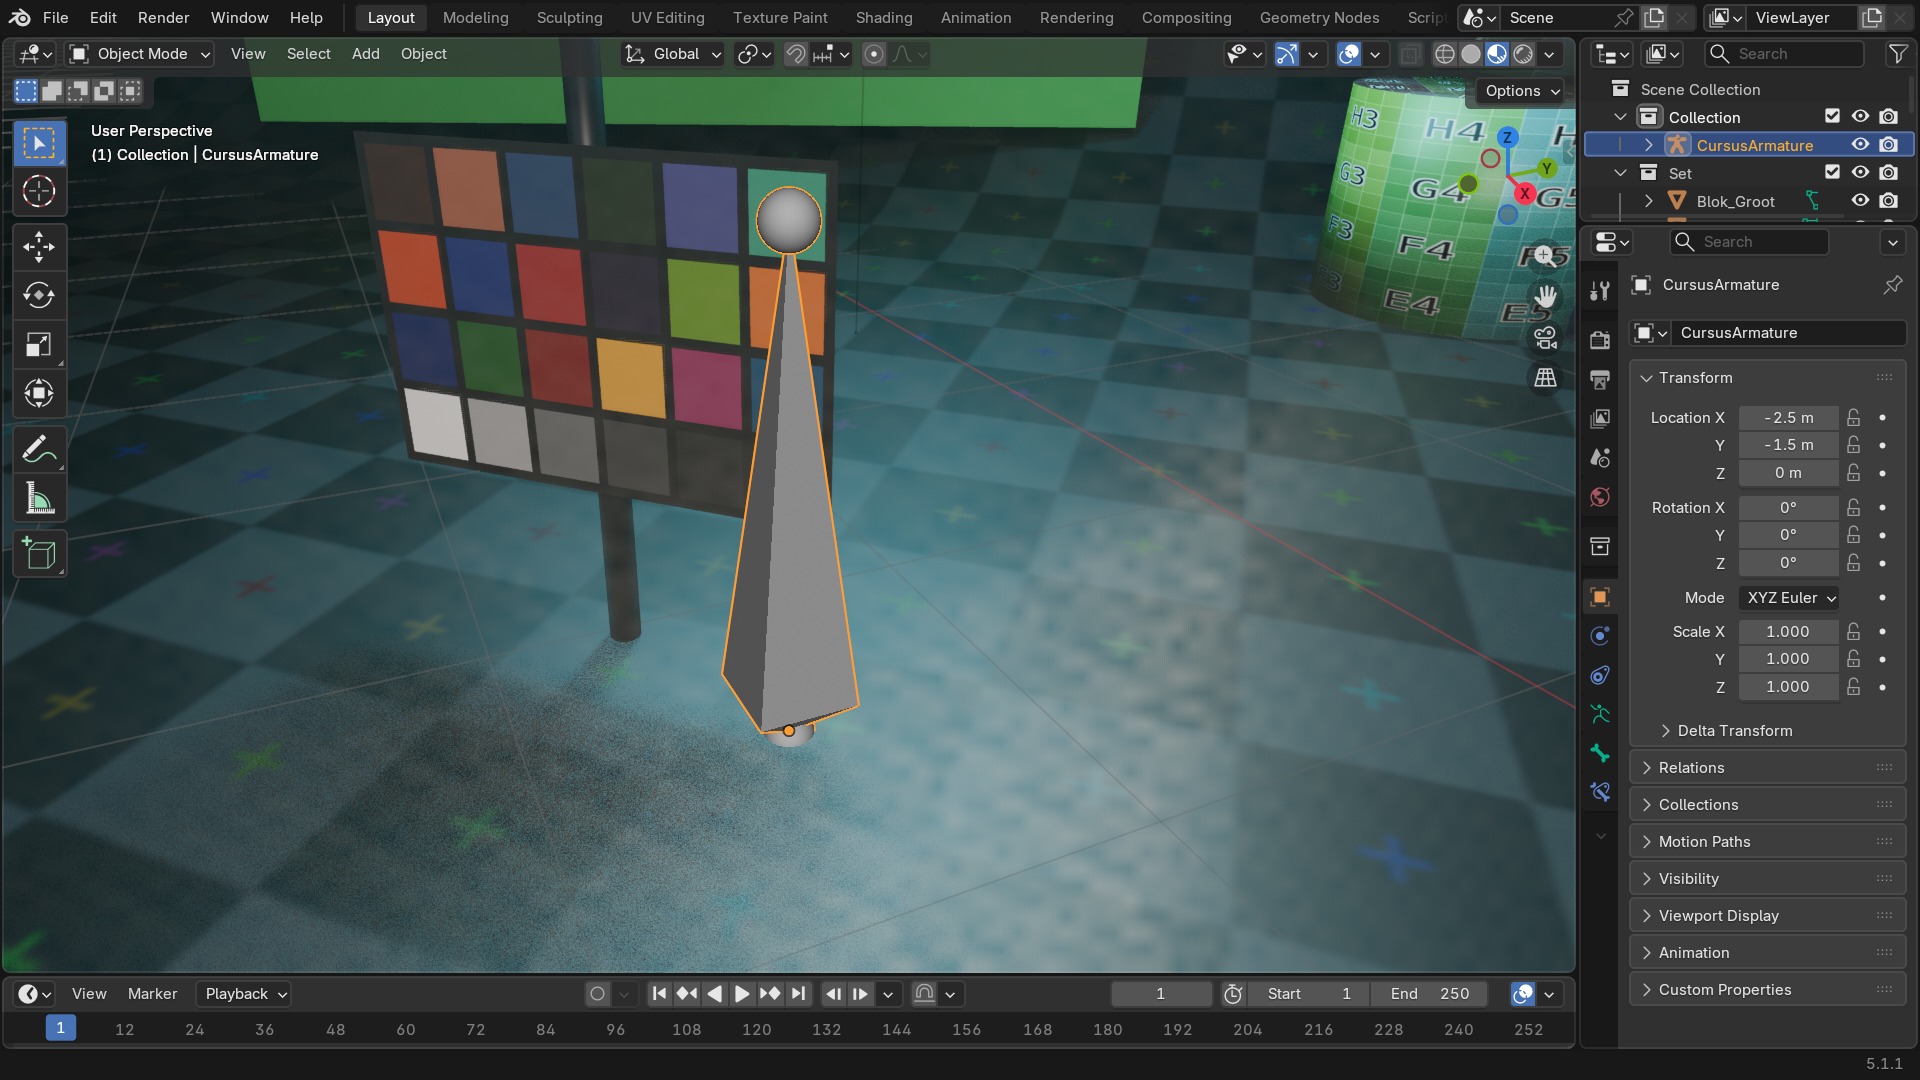Select the Transform tool
This screenshot has height=1080, width=1920.
point(39,393)
